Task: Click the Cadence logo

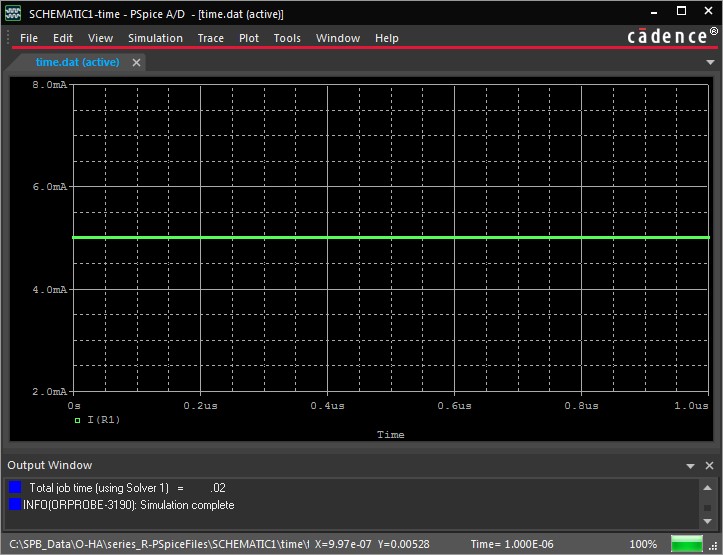Action: pyautogui.click(x=673, y=36)
